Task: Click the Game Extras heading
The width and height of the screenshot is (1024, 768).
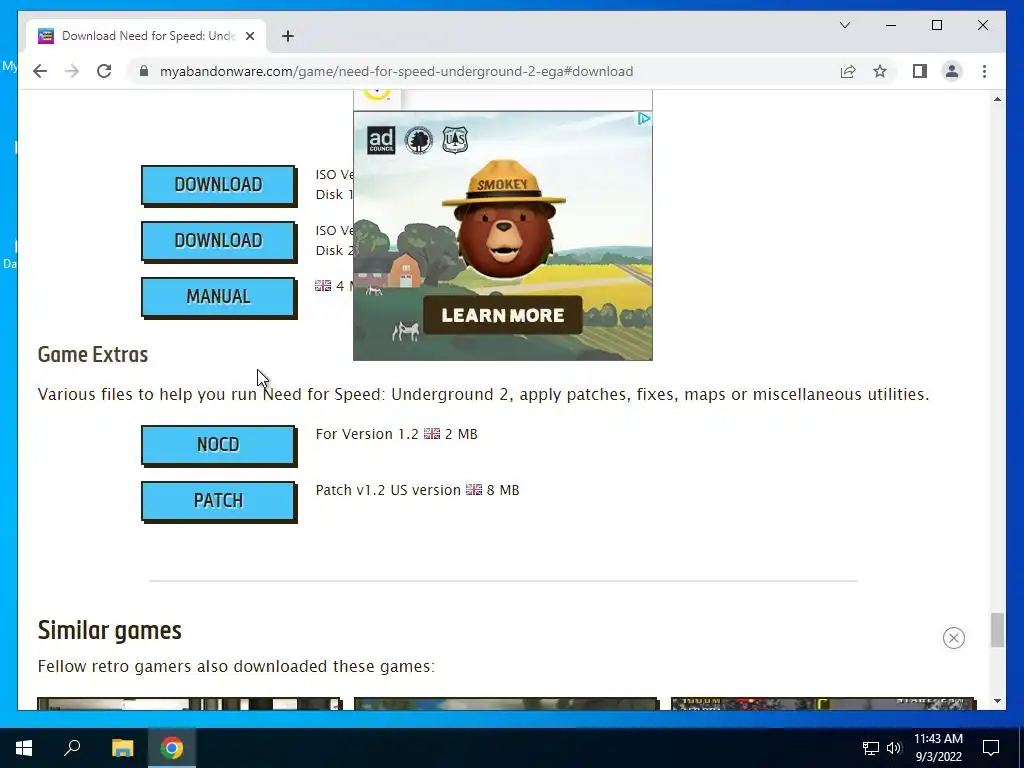Action: pos(93,355)
